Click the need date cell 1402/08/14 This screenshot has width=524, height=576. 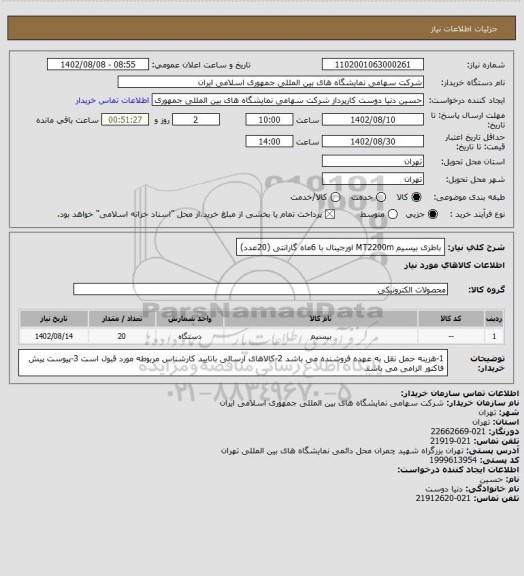coord(54,336)
